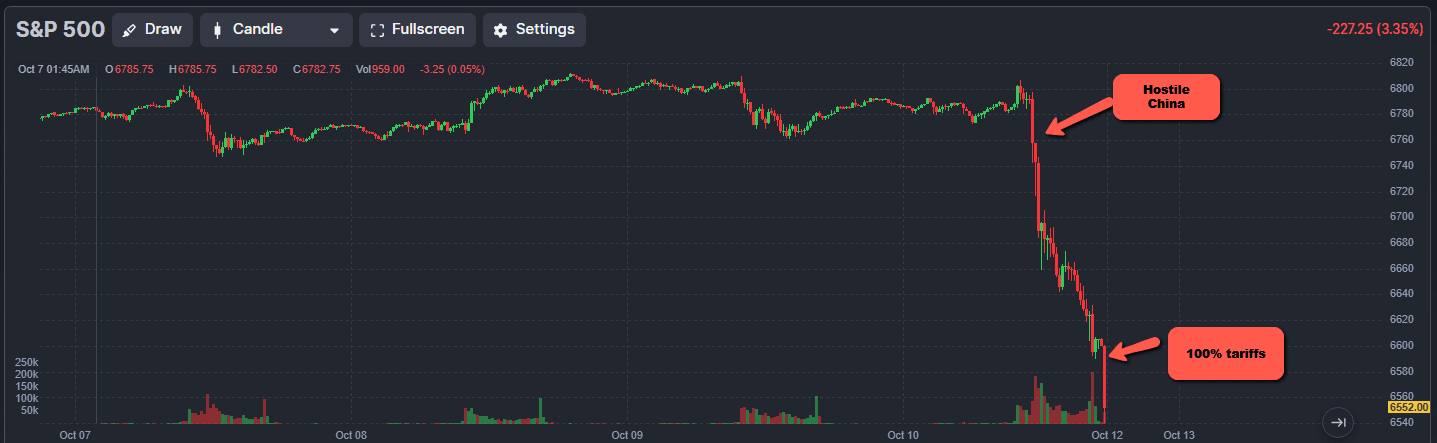Expand the chart type dropdown arrow
1437x443 pixels.
[334, 31]
